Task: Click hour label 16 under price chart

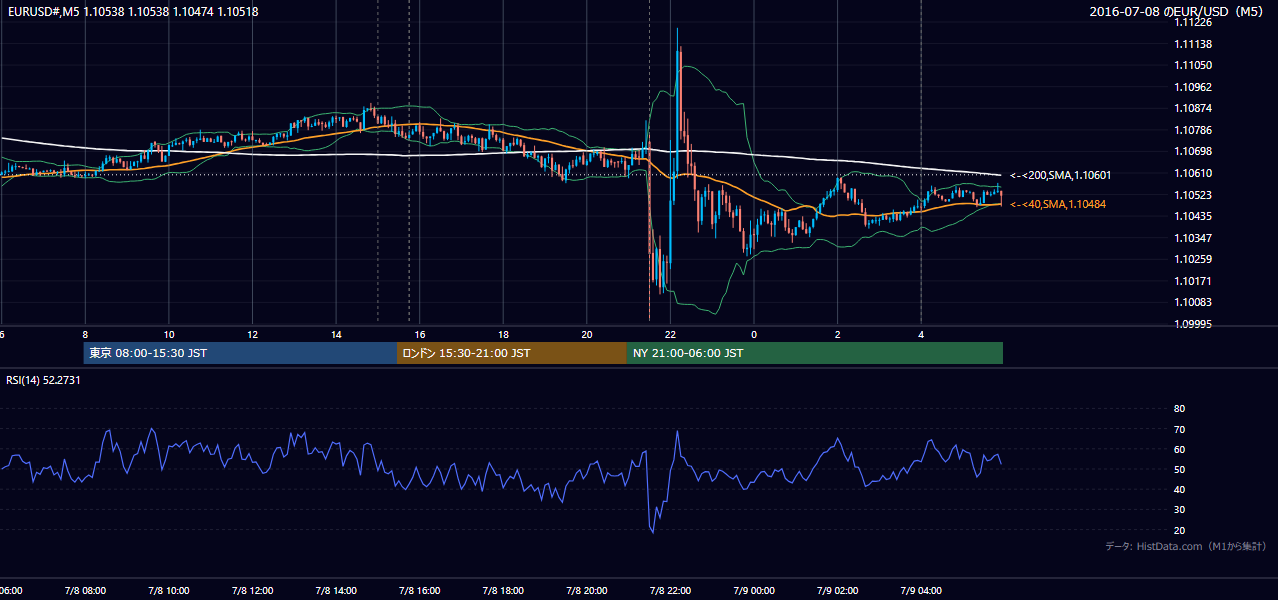Action: (x=420, y=335)
